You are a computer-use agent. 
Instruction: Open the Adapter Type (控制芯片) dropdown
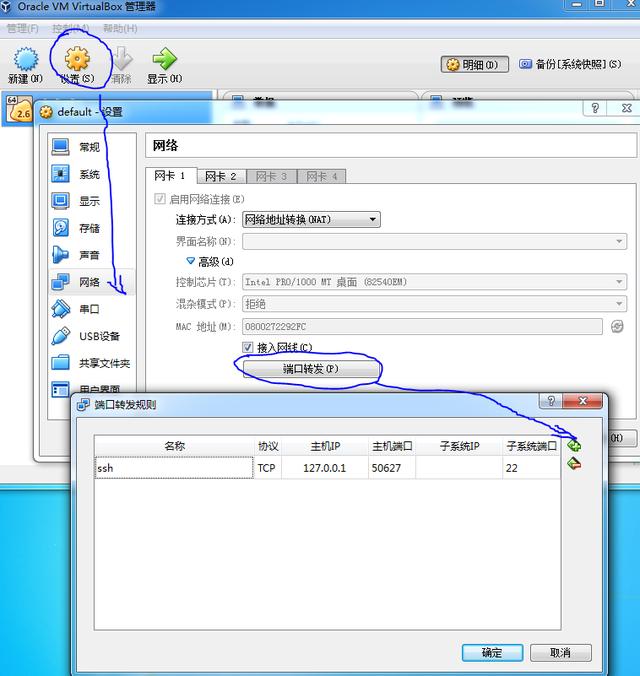pos(434,282)
